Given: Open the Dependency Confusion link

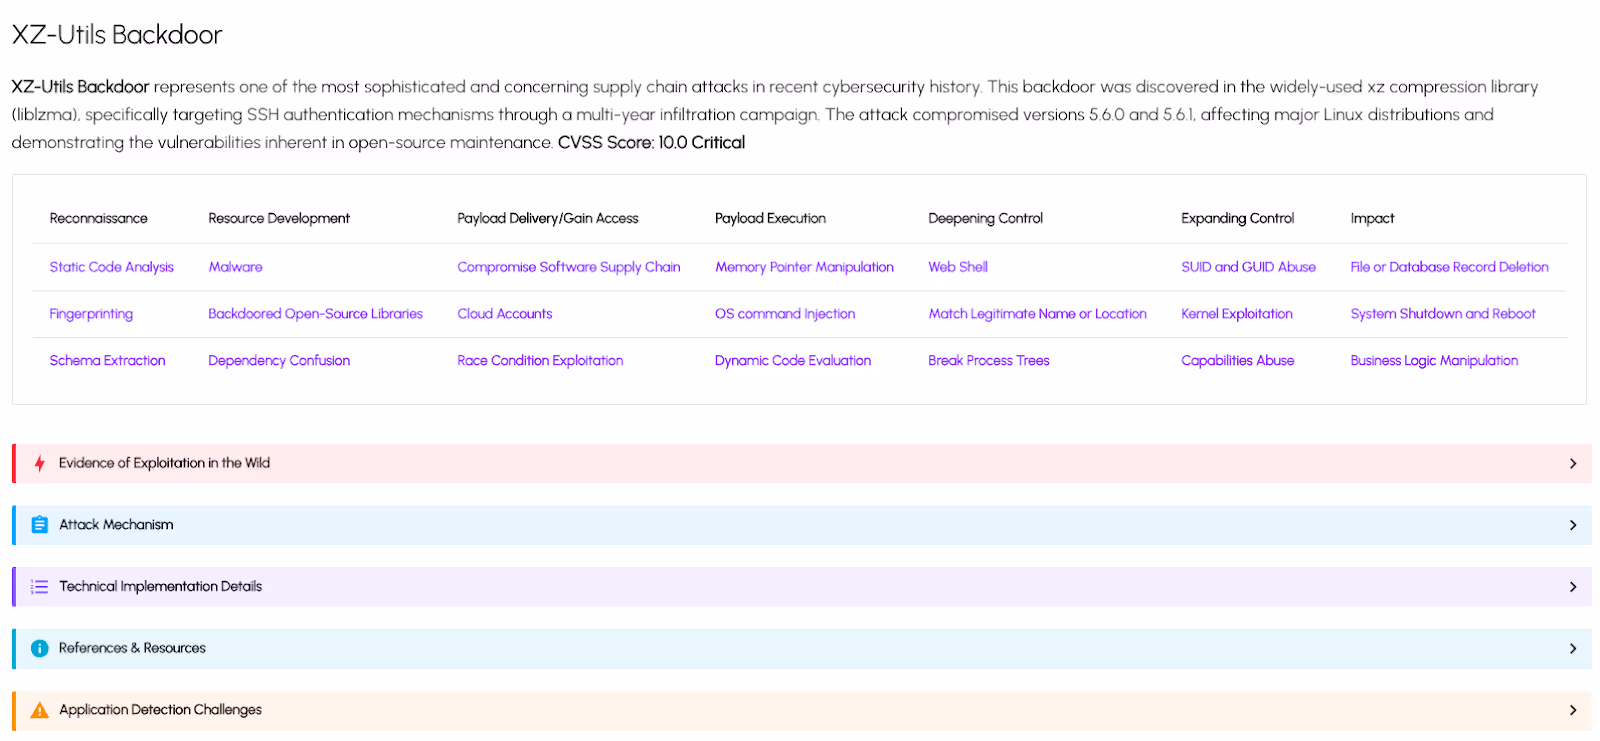Looking at the screenshot, I should pos(279,361).
